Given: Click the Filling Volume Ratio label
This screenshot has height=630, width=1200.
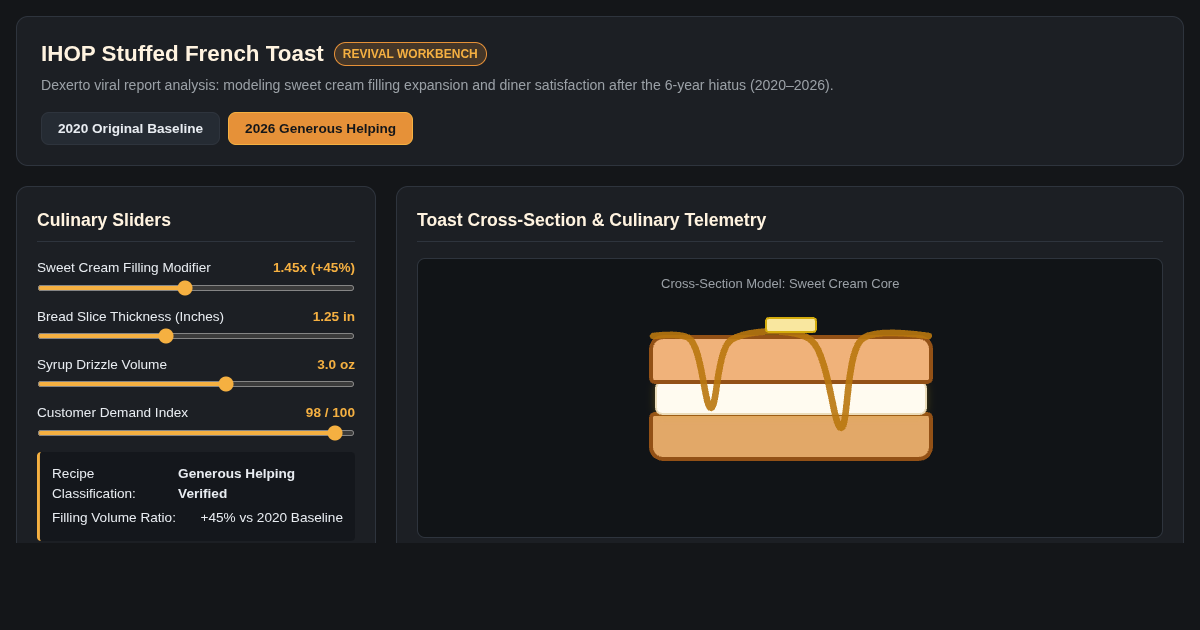Looking at the screenshot, I should [x=114, y=517].
